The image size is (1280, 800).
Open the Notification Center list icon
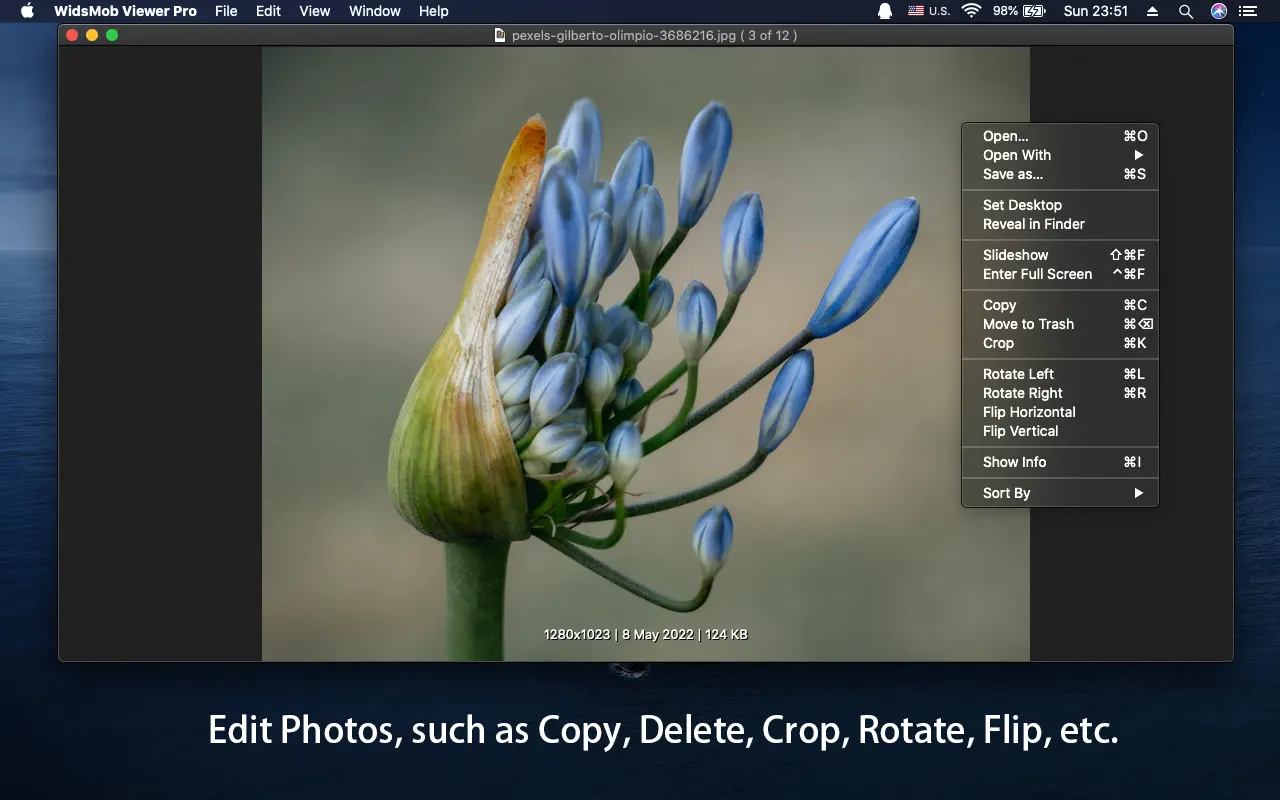(x=1248, y=11)
